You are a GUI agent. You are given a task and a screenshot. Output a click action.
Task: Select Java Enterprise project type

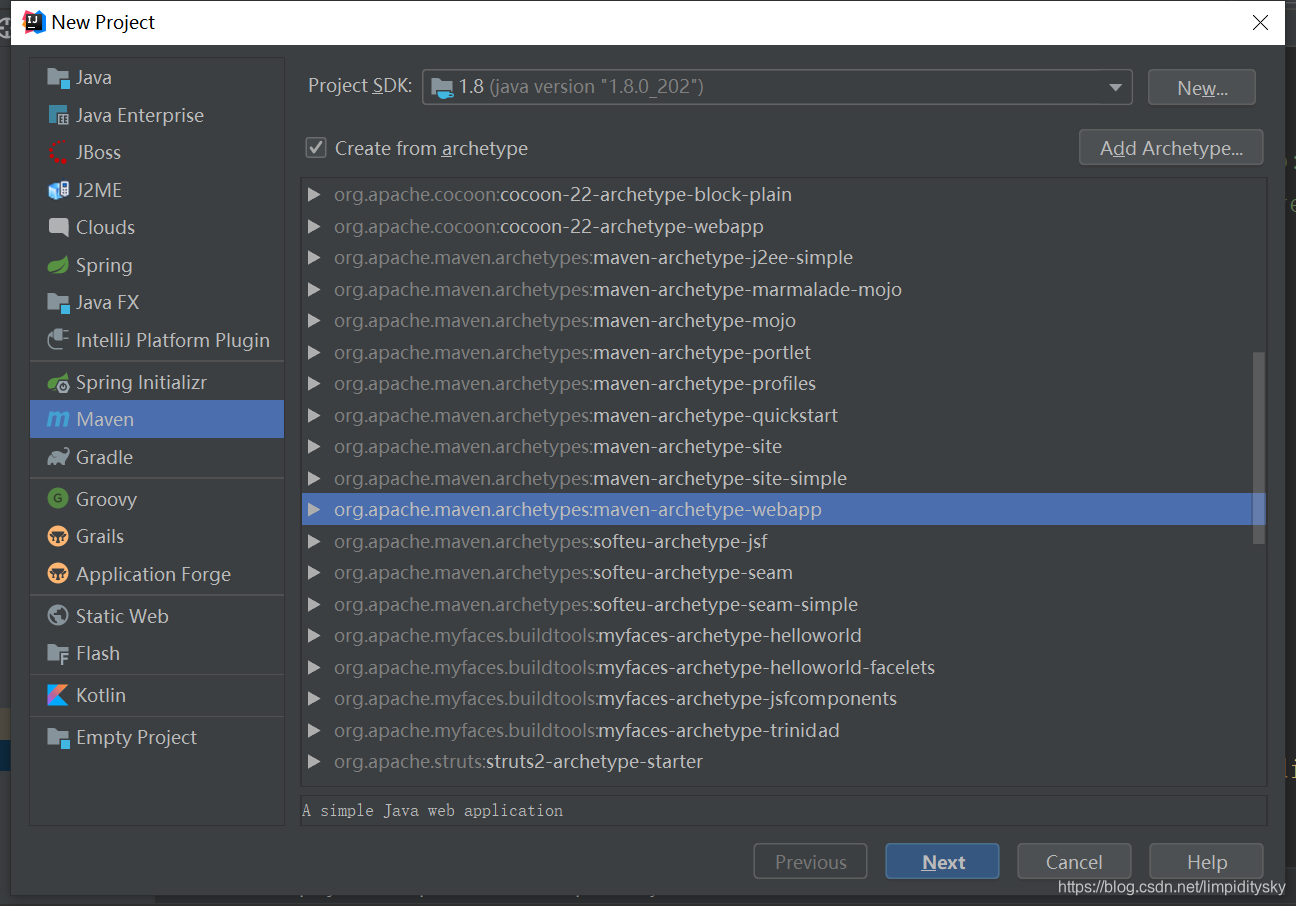[157, 115]
